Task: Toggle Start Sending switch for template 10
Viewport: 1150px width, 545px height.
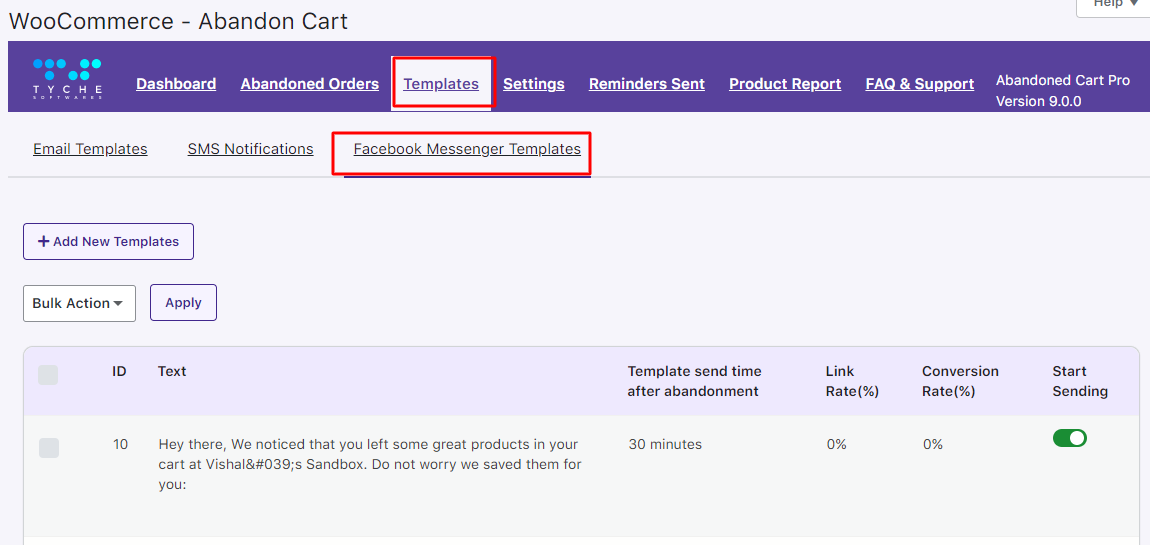Action: click(1069, 438)
